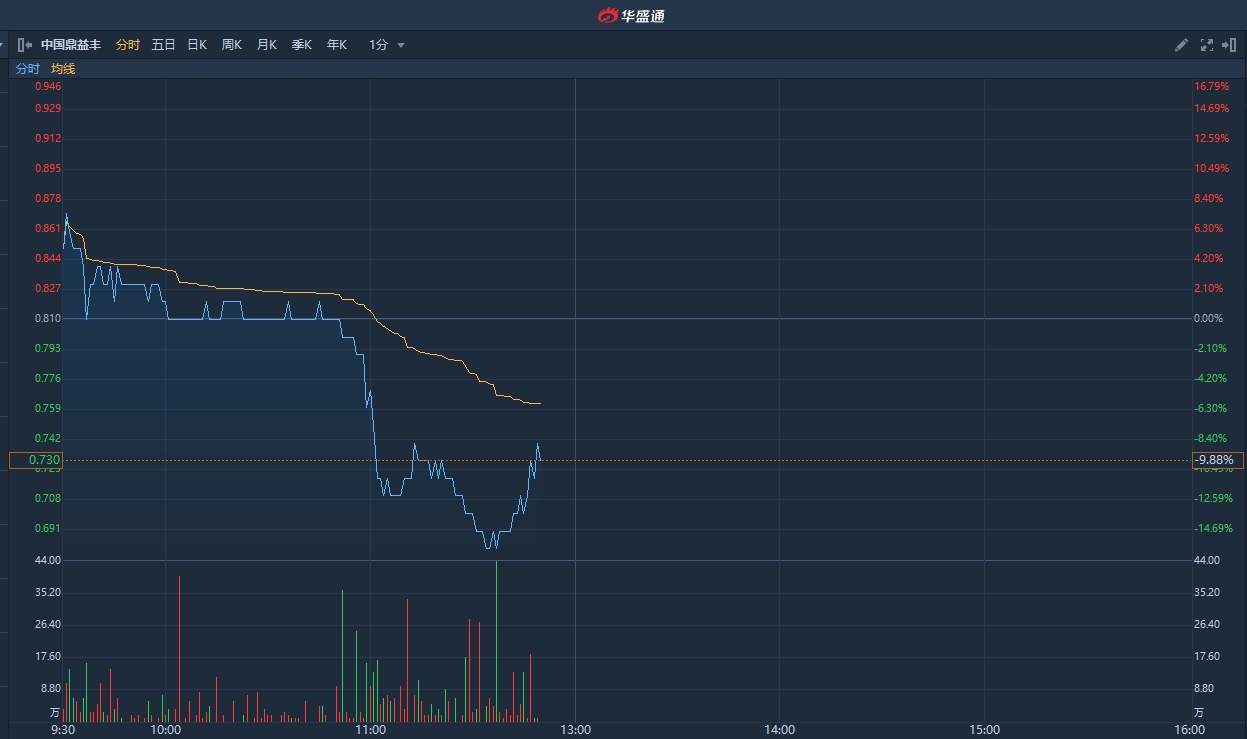Switch to the 周K chart tab
1247x739 pixels.
click(x=231, y=45)
